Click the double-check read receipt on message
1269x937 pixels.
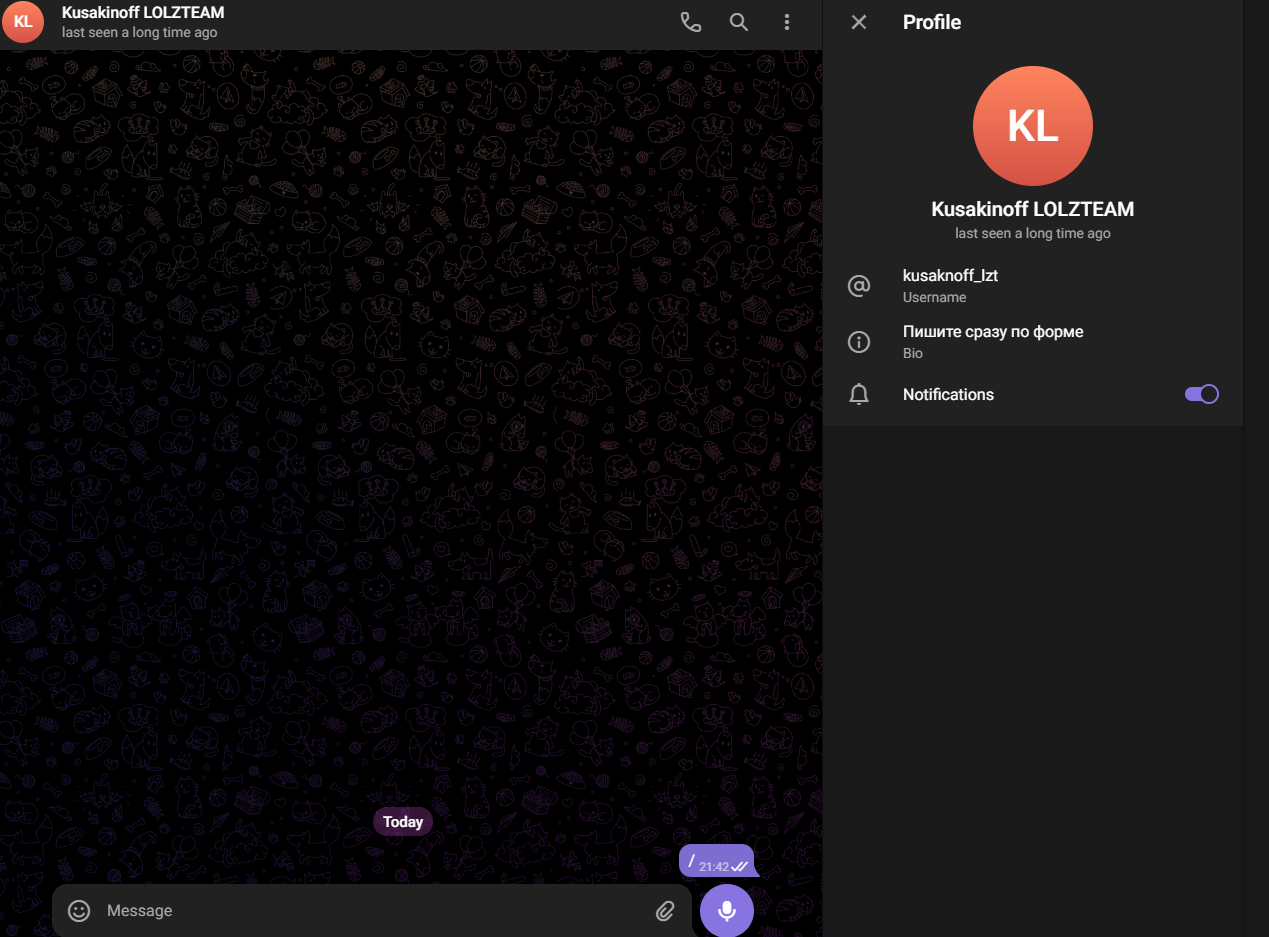pyautogui.click(x=740, y=866)
